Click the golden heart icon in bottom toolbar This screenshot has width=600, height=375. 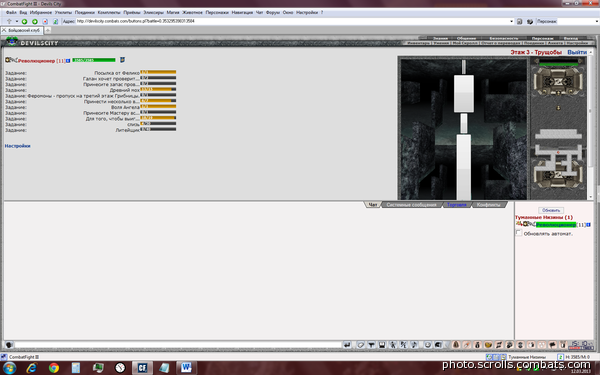coord(488,345)
